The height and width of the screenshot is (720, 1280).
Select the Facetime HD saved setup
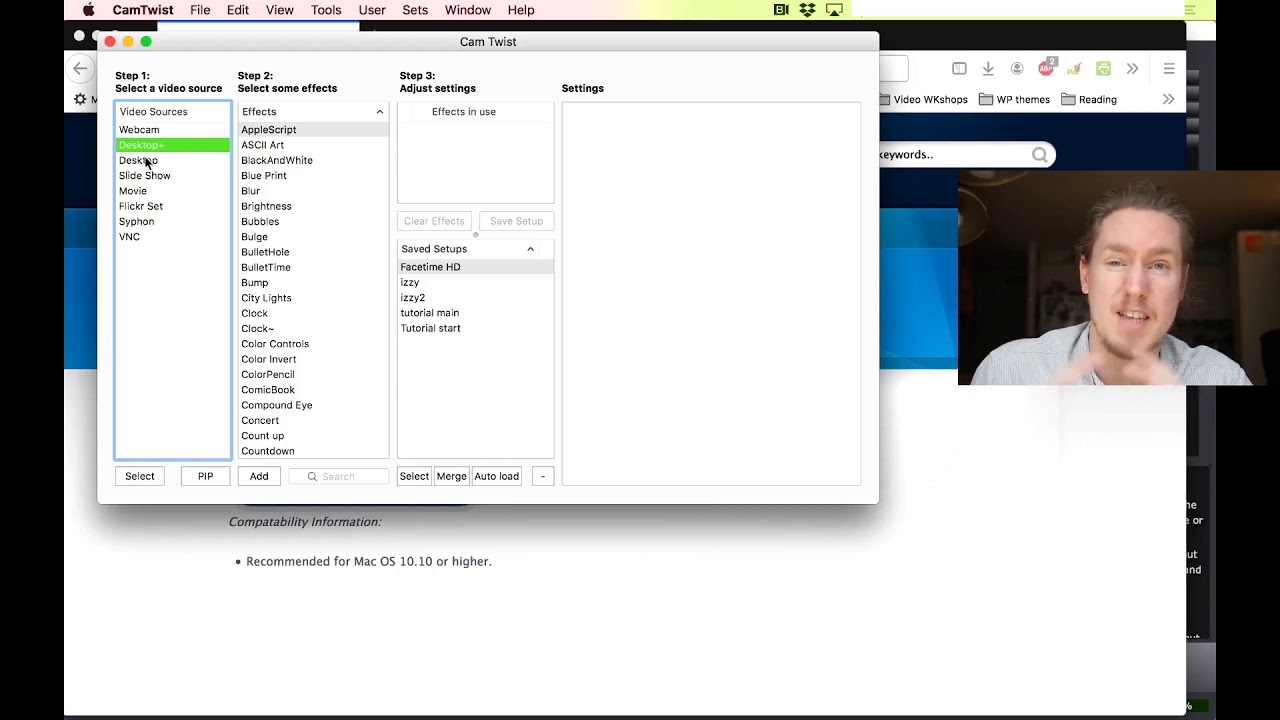click(475, 267)
